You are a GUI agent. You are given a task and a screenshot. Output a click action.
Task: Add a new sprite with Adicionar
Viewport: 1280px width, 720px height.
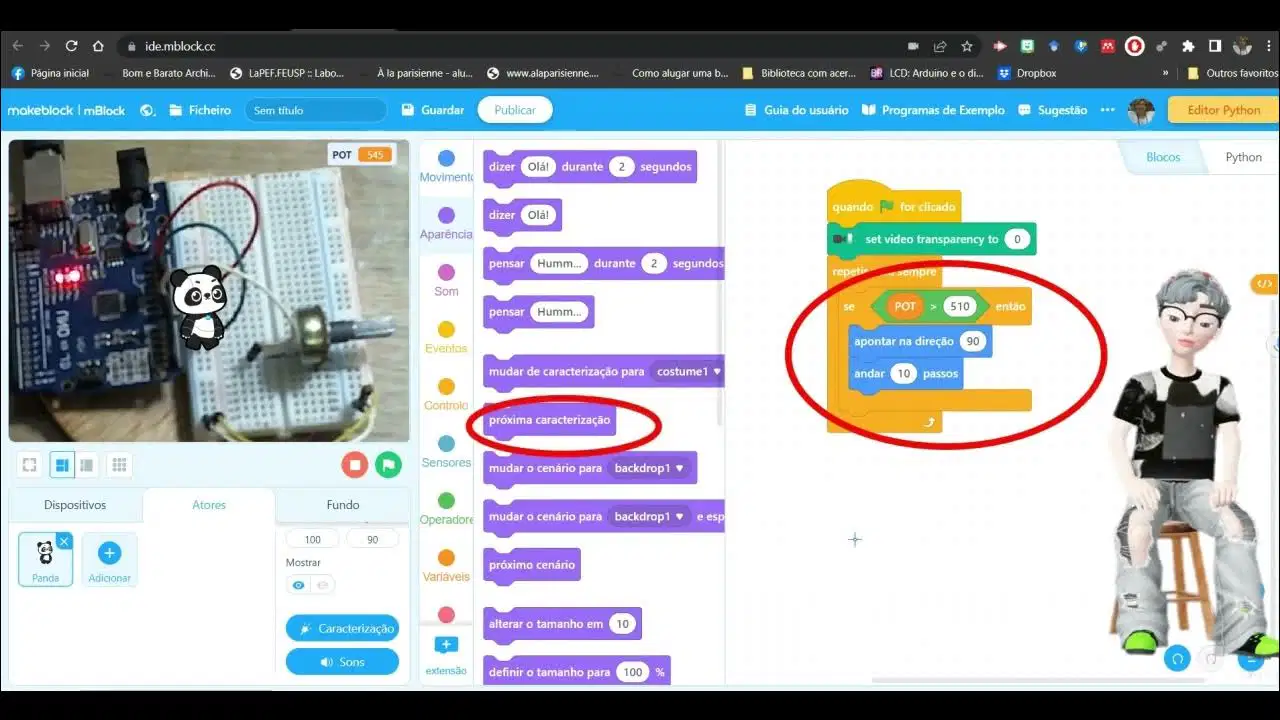click(109, 559)
